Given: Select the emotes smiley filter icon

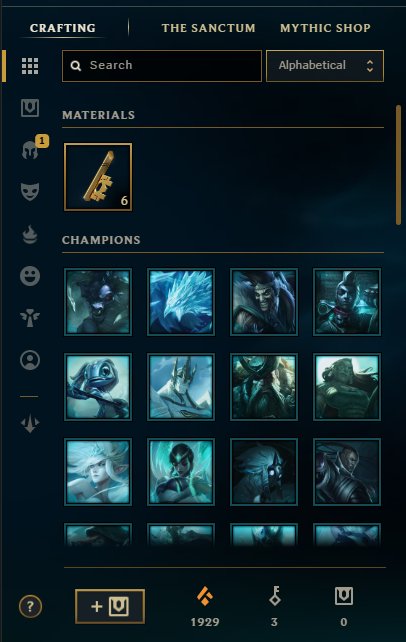Looking at the screenshot, I should pyautogui.click(x=30, y=276).
